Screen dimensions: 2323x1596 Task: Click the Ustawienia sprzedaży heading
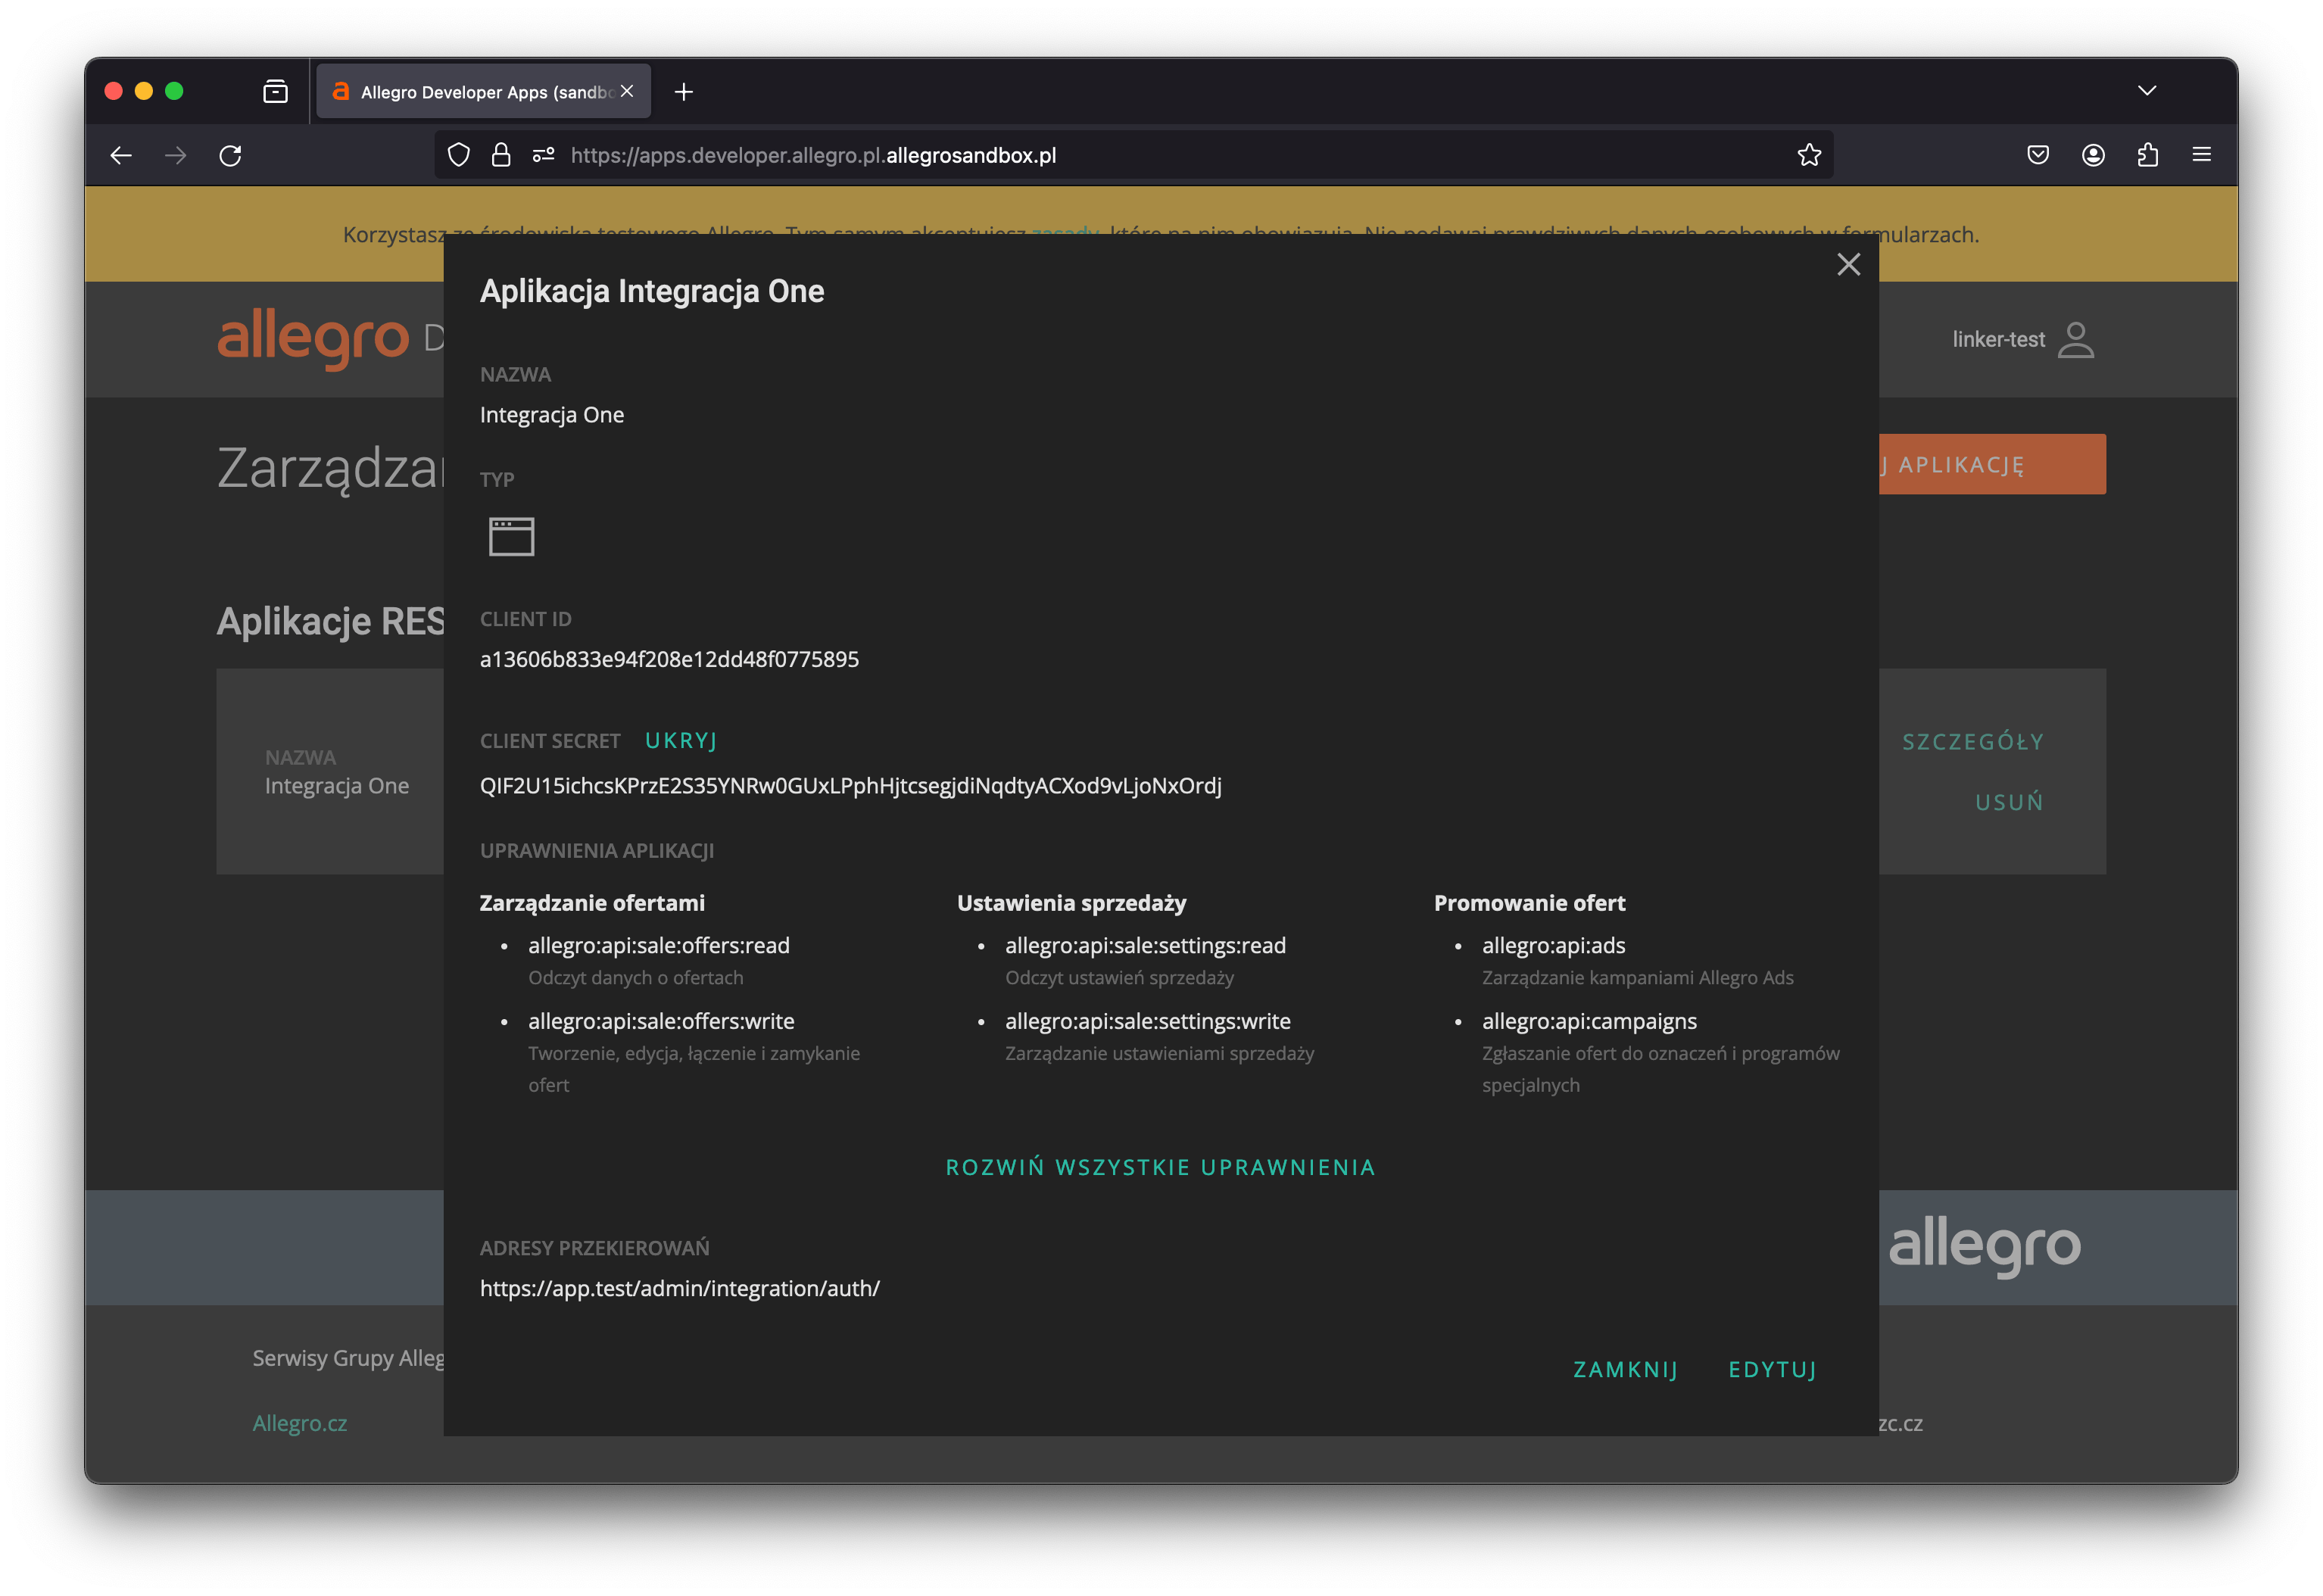(1071, 903)
